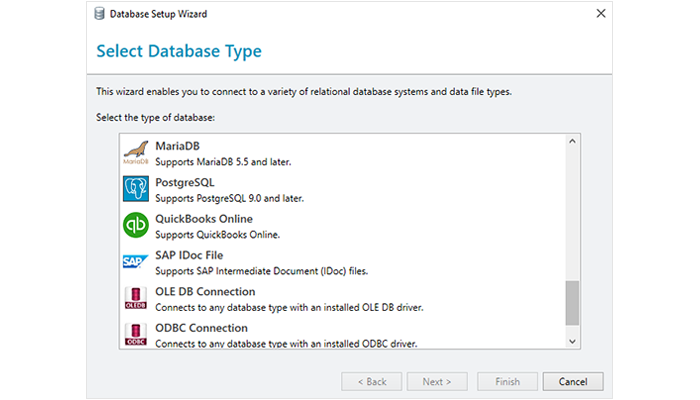700x400 pixels.
Task: Click the < Back button
Action: (x=371, y=381)
